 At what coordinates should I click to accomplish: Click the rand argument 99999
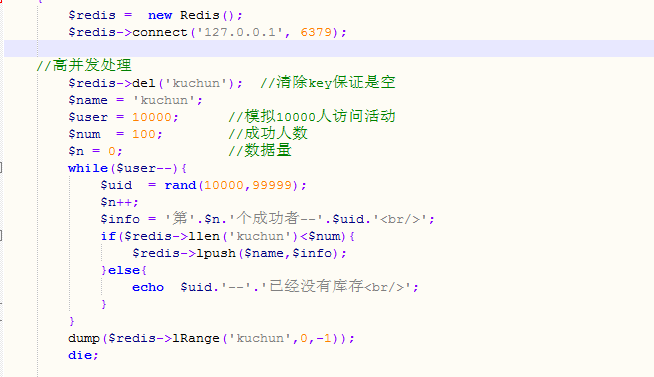coord(272,185)
